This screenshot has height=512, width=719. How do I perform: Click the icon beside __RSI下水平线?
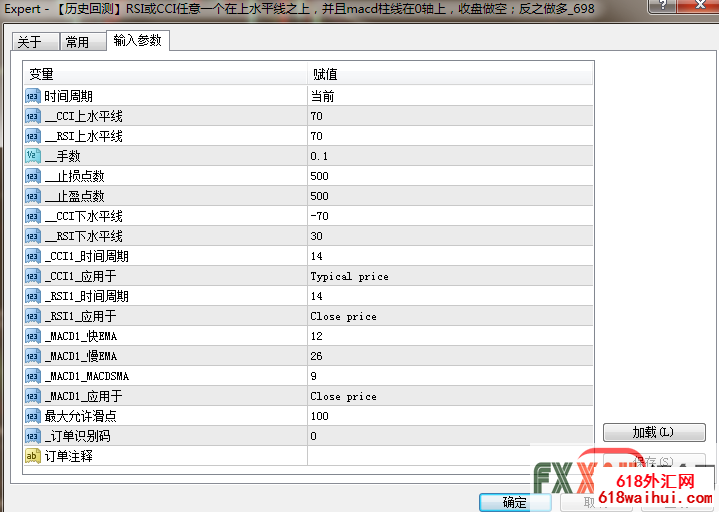[x=33, y=236]
